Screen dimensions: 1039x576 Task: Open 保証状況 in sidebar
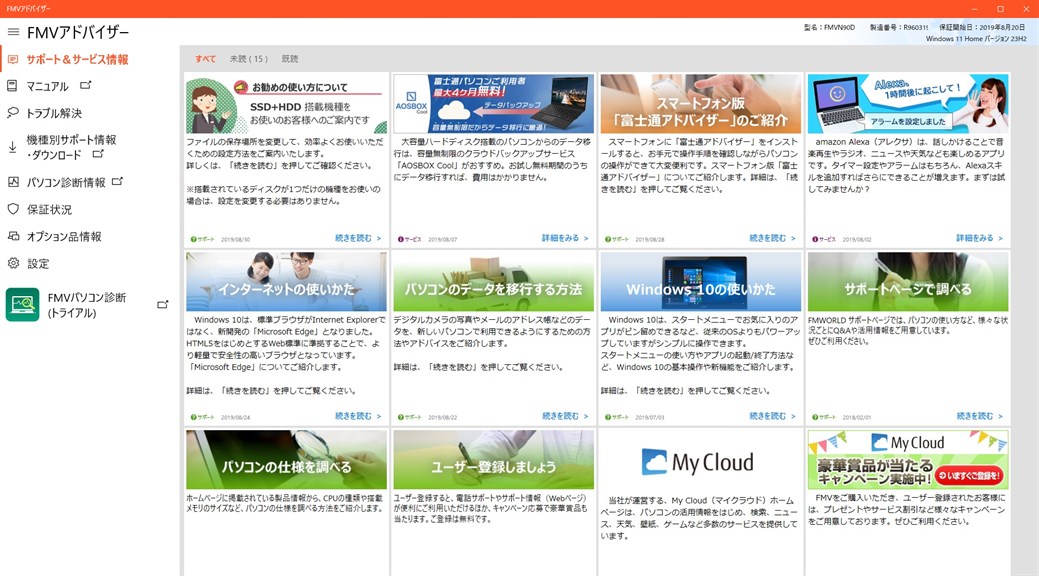point(49,209)
